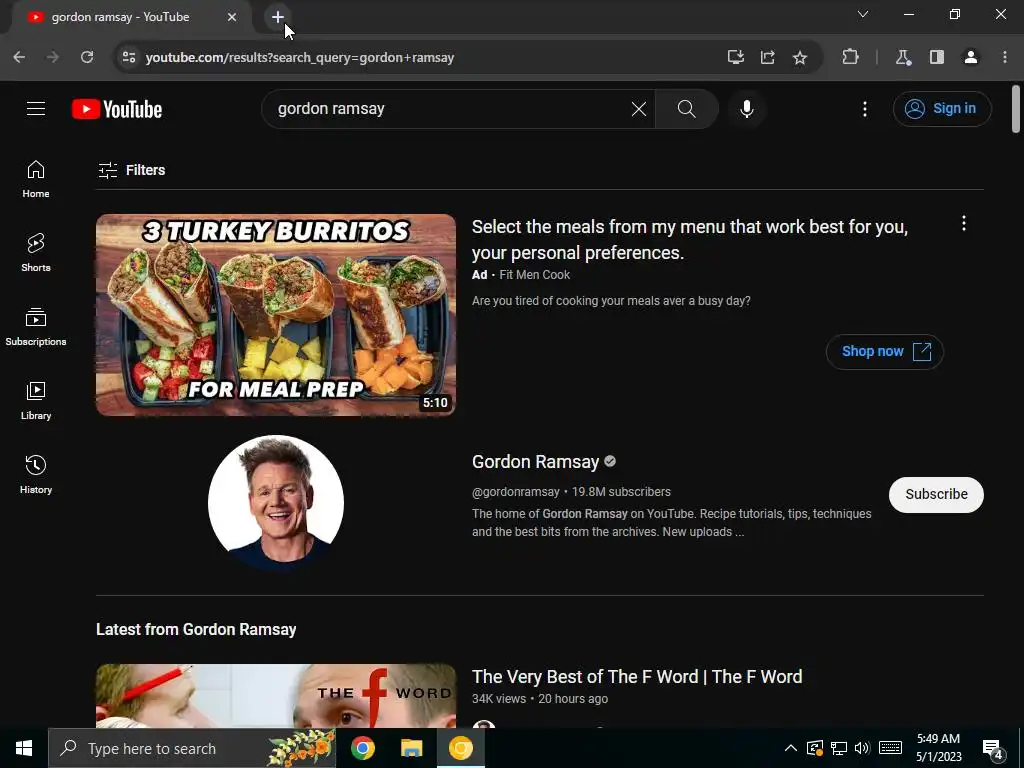This screenshot has width=1024, height=768.
Task: Open History in the sidebar
Action: click(36, 475)
